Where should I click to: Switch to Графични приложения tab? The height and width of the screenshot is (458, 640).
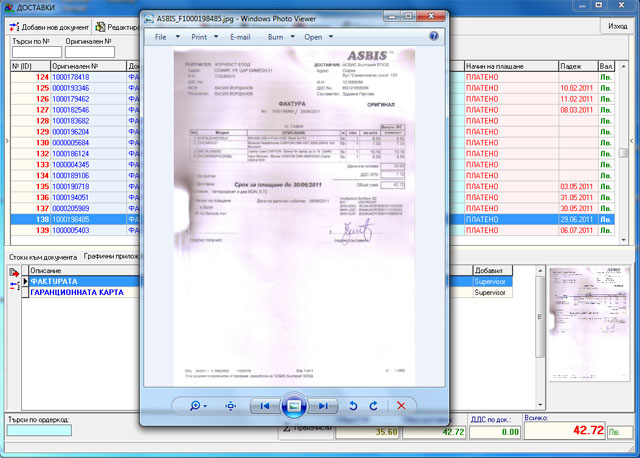point(111,256)
